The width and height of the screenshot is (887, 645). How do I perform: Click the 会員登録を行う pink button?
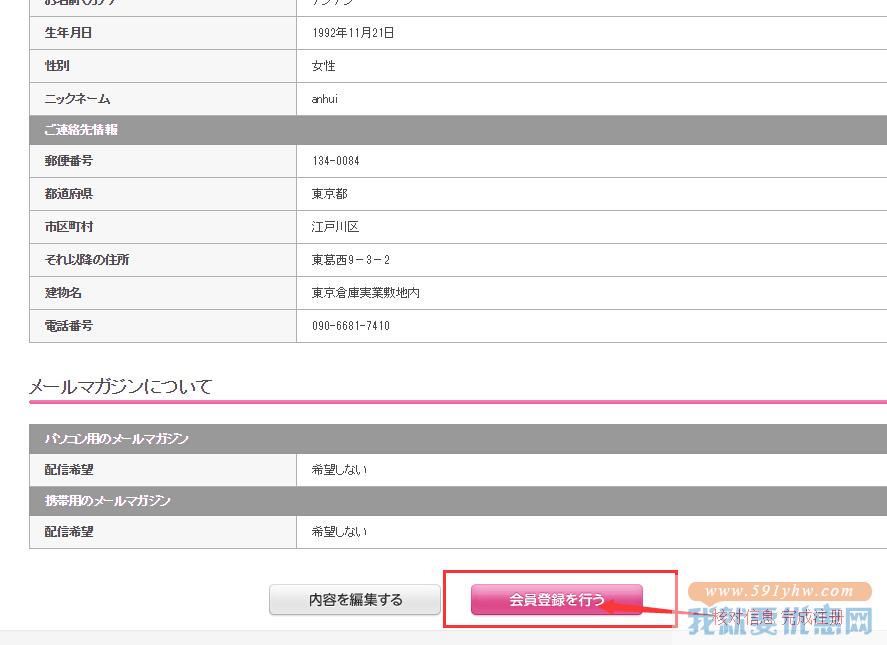tap(557, 600)
